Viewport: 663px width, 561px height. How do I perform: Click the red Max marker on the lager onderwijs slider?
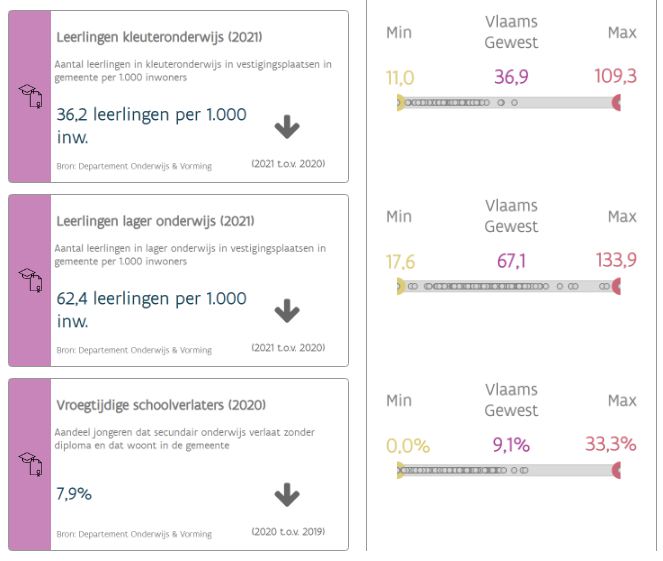pyautogui.click(x=616, y=287)
